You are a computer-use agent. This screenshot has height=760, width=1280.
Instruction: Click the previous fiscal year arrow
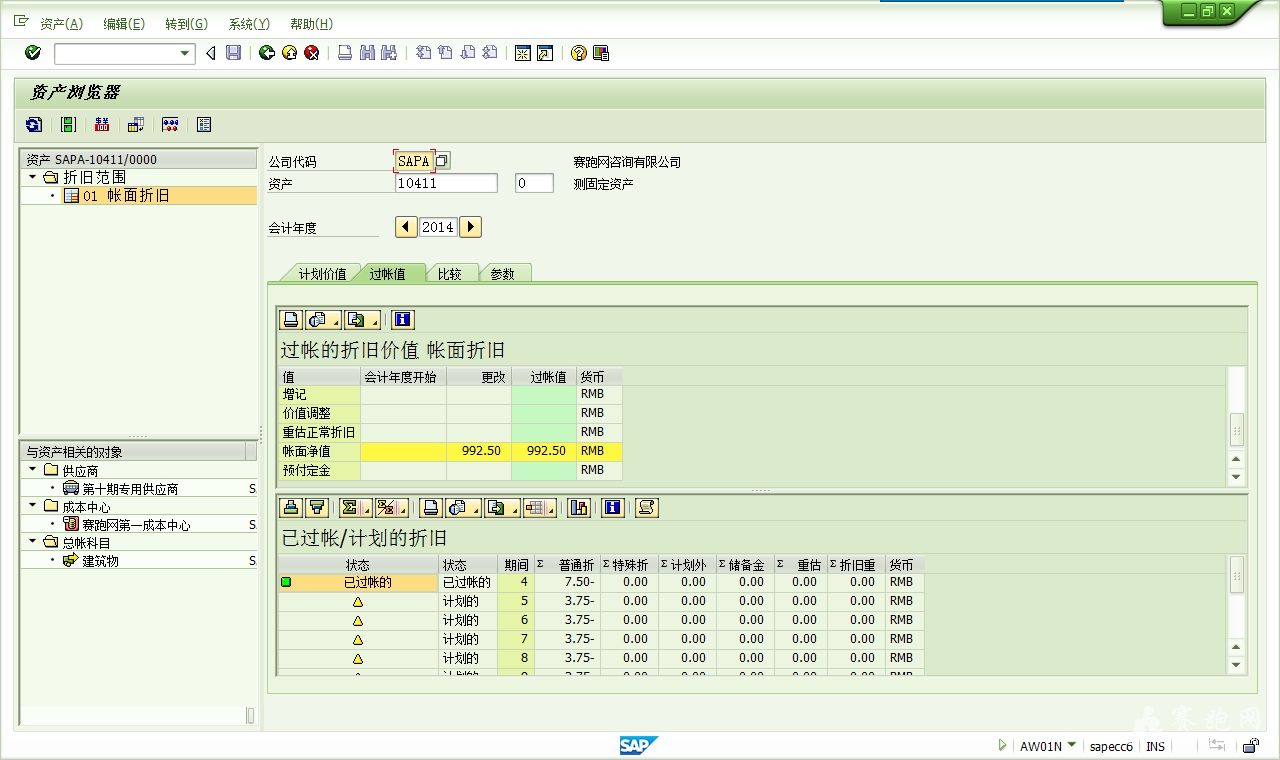coord(406,227)
